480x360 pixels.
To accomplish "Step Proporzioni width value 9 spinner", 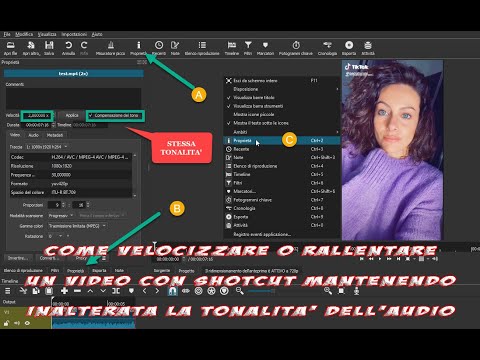I will point(64,205).
